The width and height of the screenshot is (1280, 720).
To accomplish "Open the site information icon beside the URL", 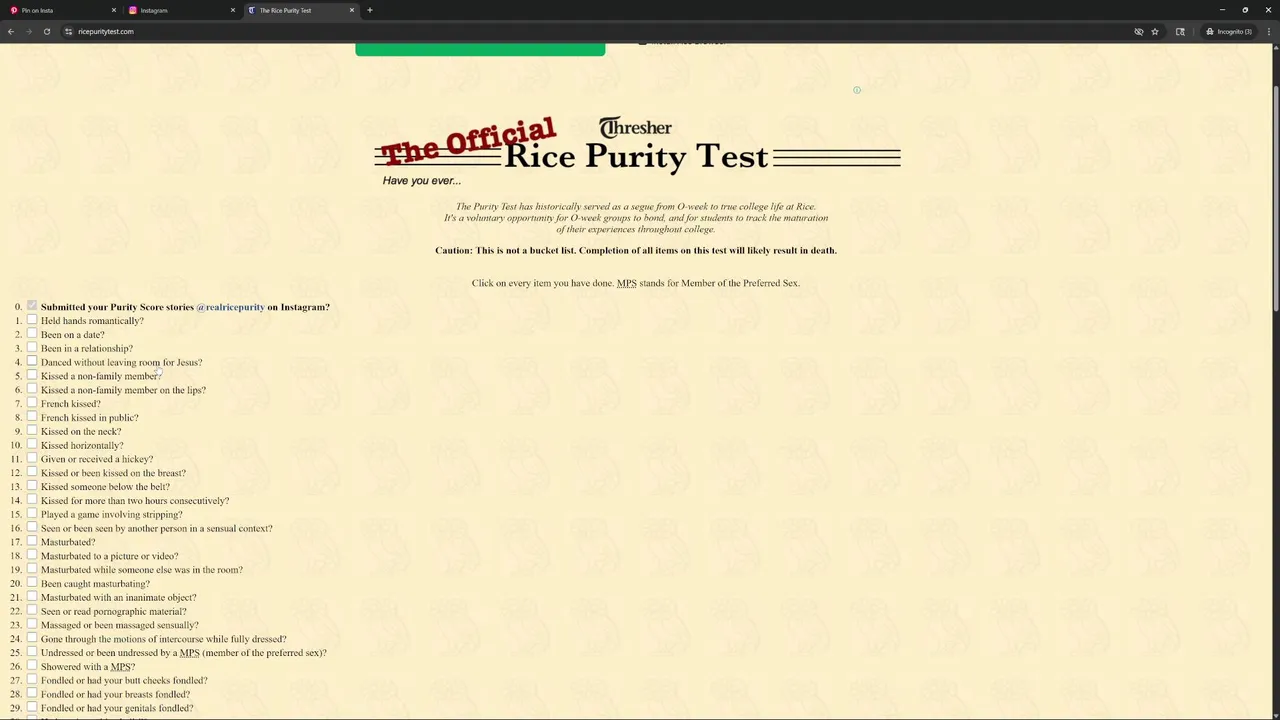I will [x=68, y=31].
